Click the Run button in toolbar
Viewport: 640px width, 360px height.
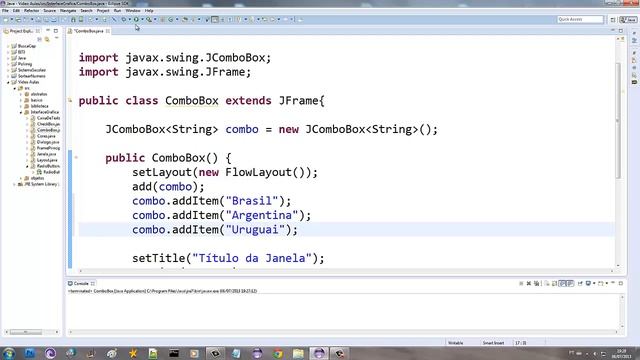click(x=136, y=19)
